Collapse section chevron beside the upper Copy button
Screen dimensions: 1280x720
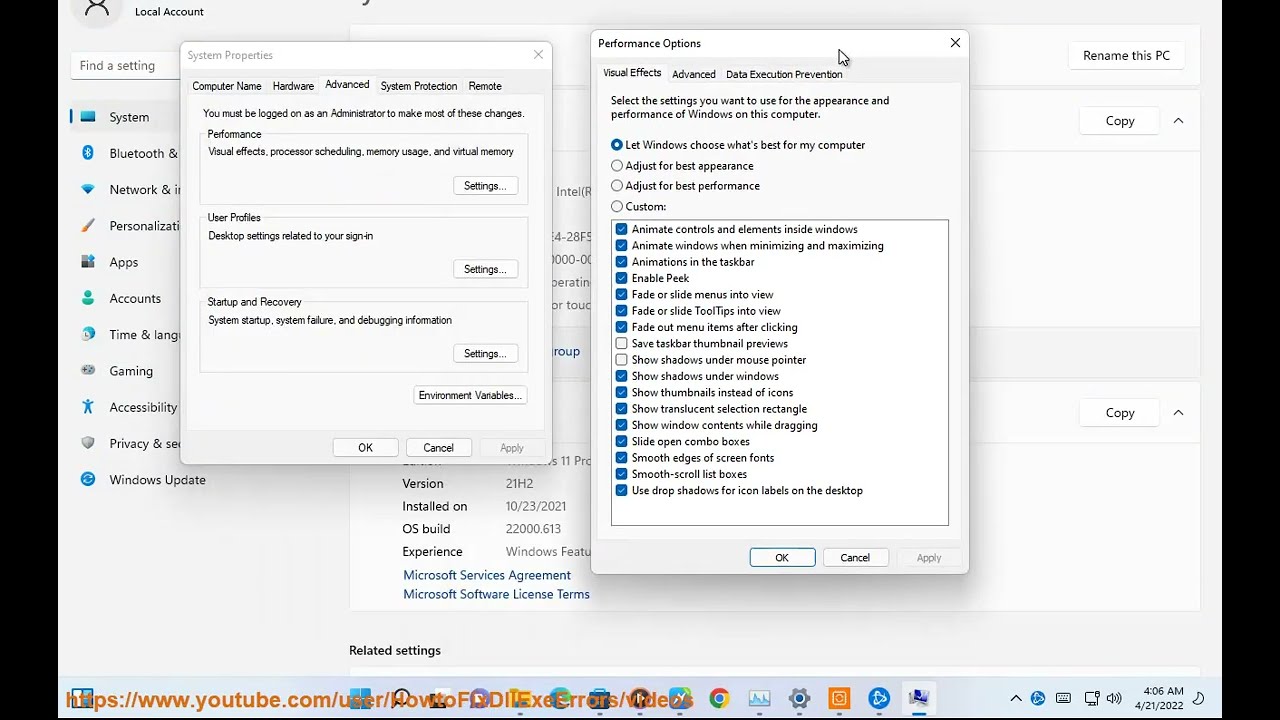[1178, 121]
